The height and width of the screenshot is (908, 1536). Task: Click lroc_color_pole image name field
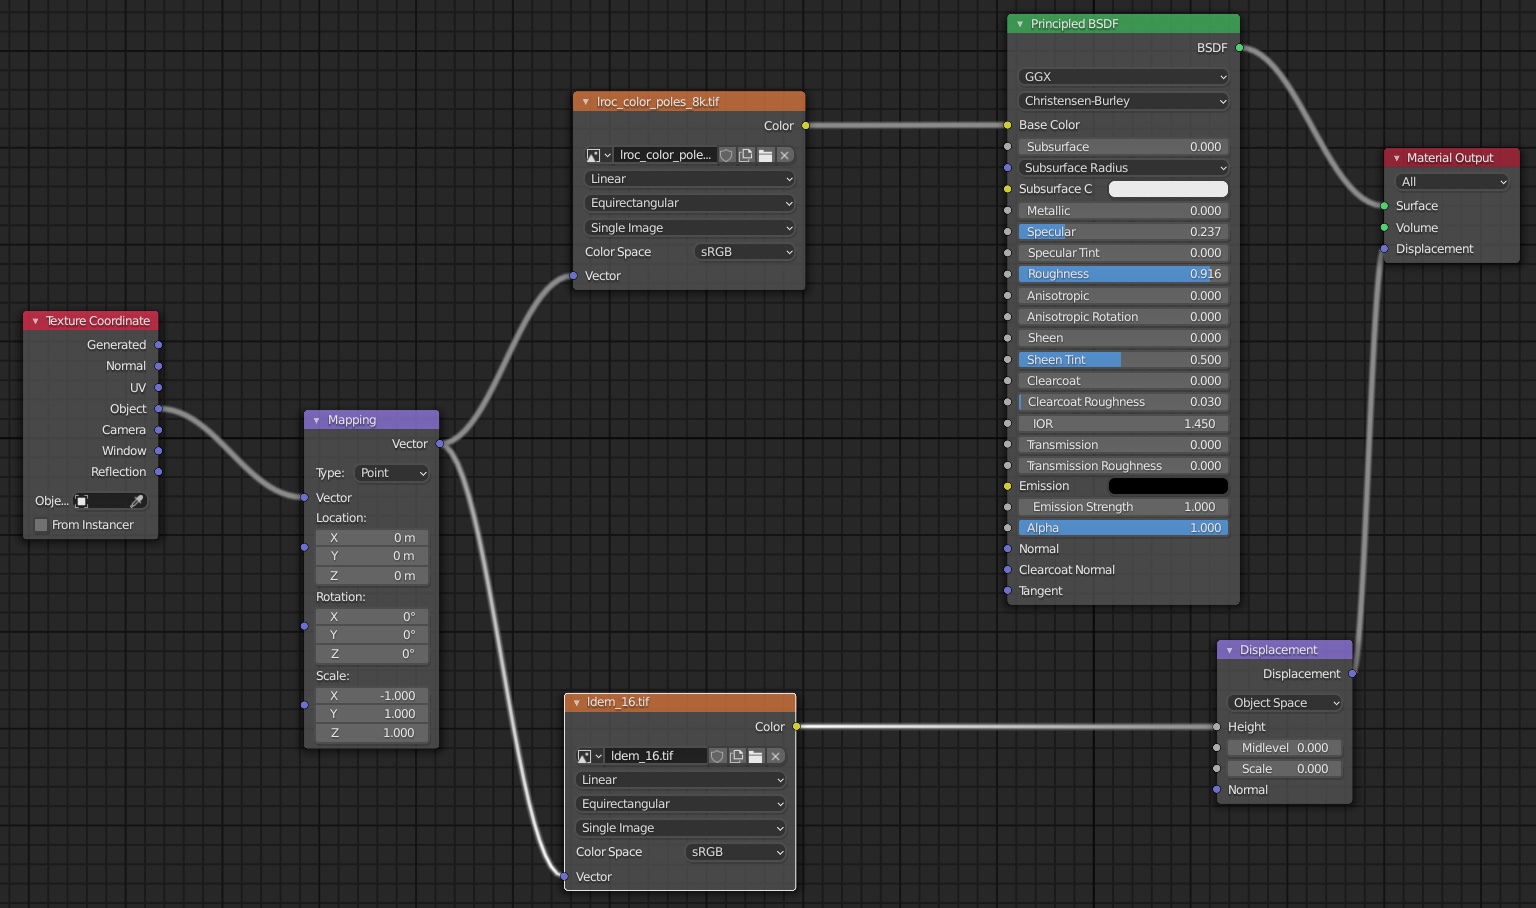click(665, 155)
